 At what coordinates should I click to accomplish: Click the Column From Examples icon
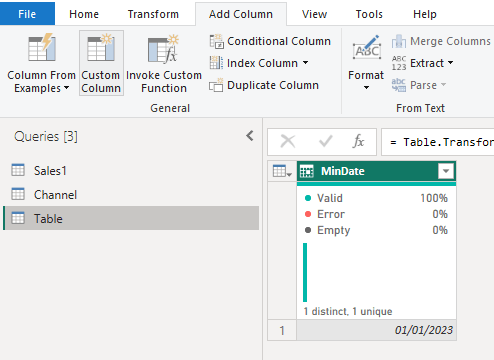click(x=42, y=47)
